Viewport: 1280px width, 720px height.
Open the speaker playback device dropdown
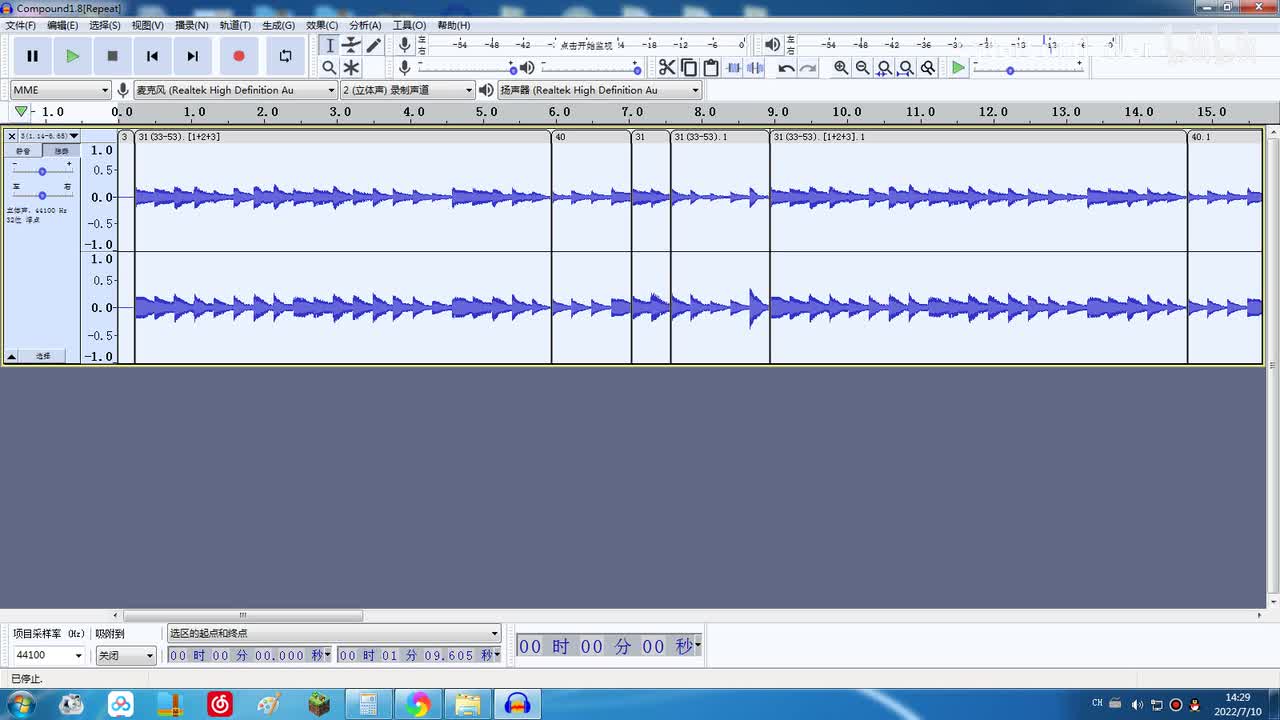(x=600, y=90)
